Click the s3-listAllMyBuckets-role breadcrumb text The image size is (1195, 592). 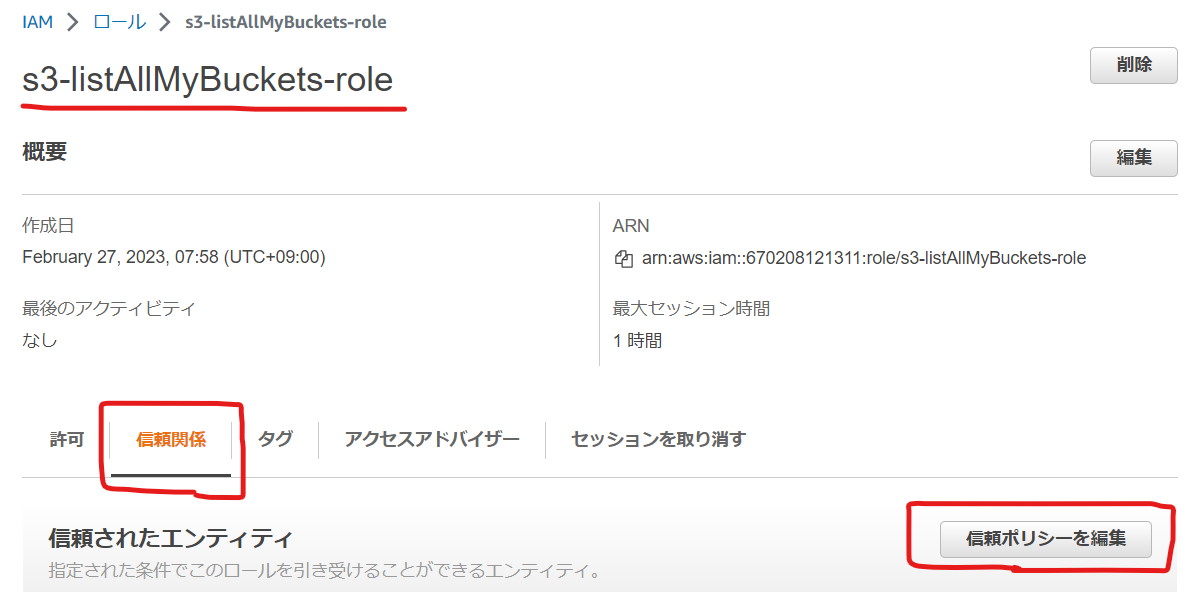tap(286, 22)
